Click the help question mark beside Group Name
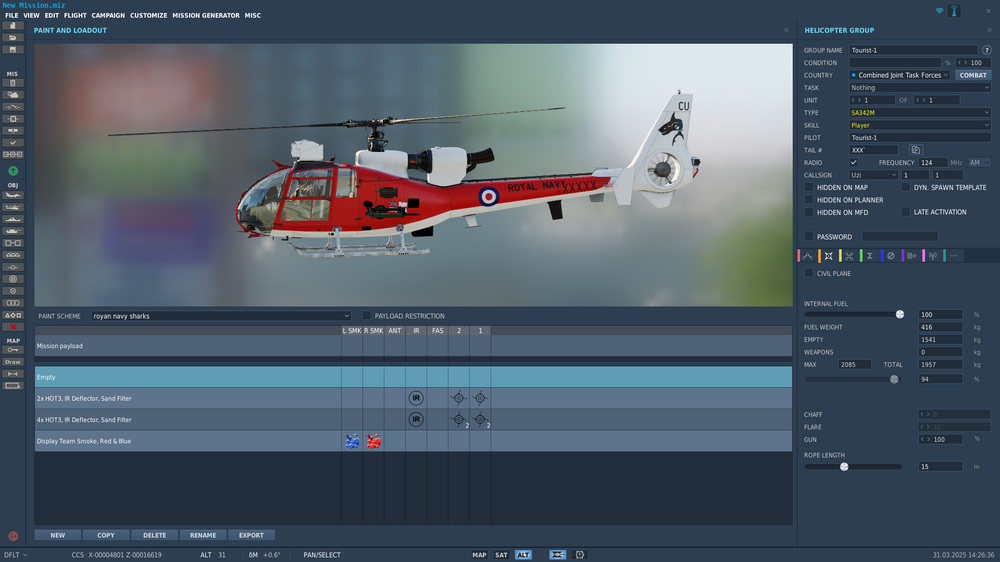Image resolution: width=1000 pixels, height=562 pixels. [986, 50]
